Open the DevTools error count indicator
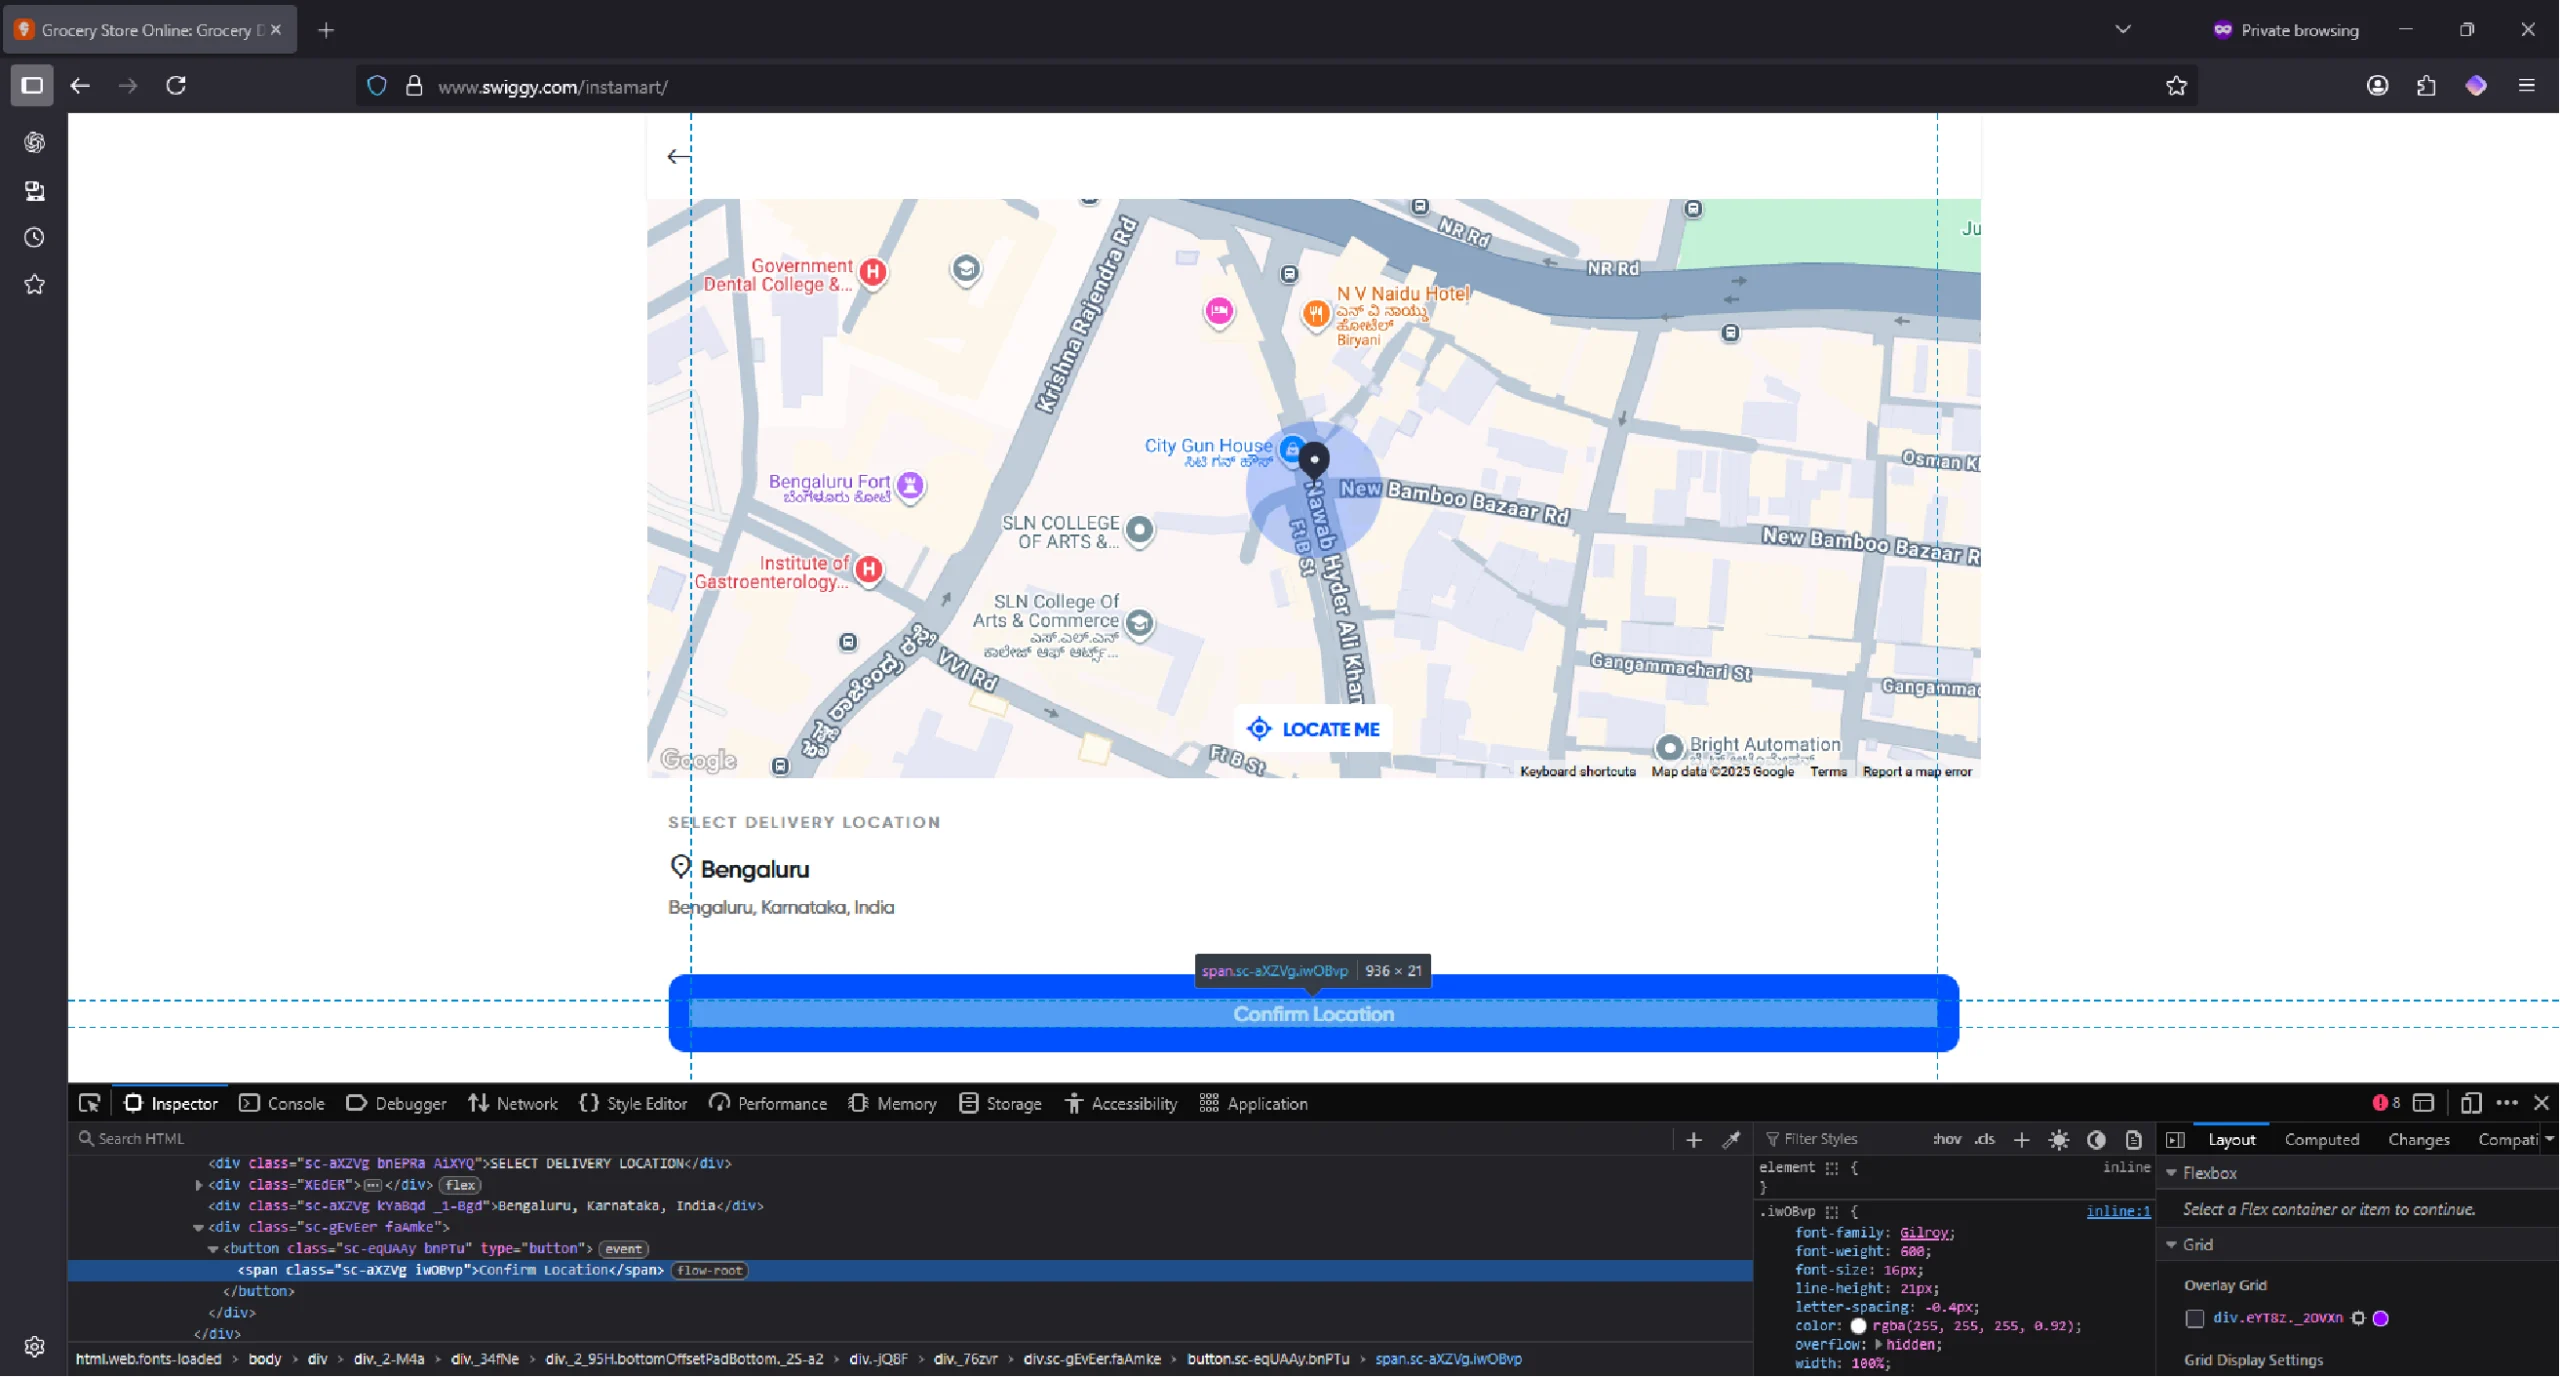 (x=2387, y=1104)
